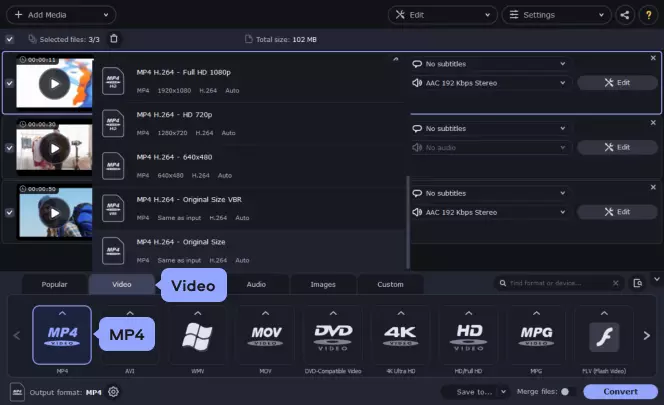This screenshot has height=405, width=664.
Task: Expand presets above the DVD format
Action: pos(333,313)
